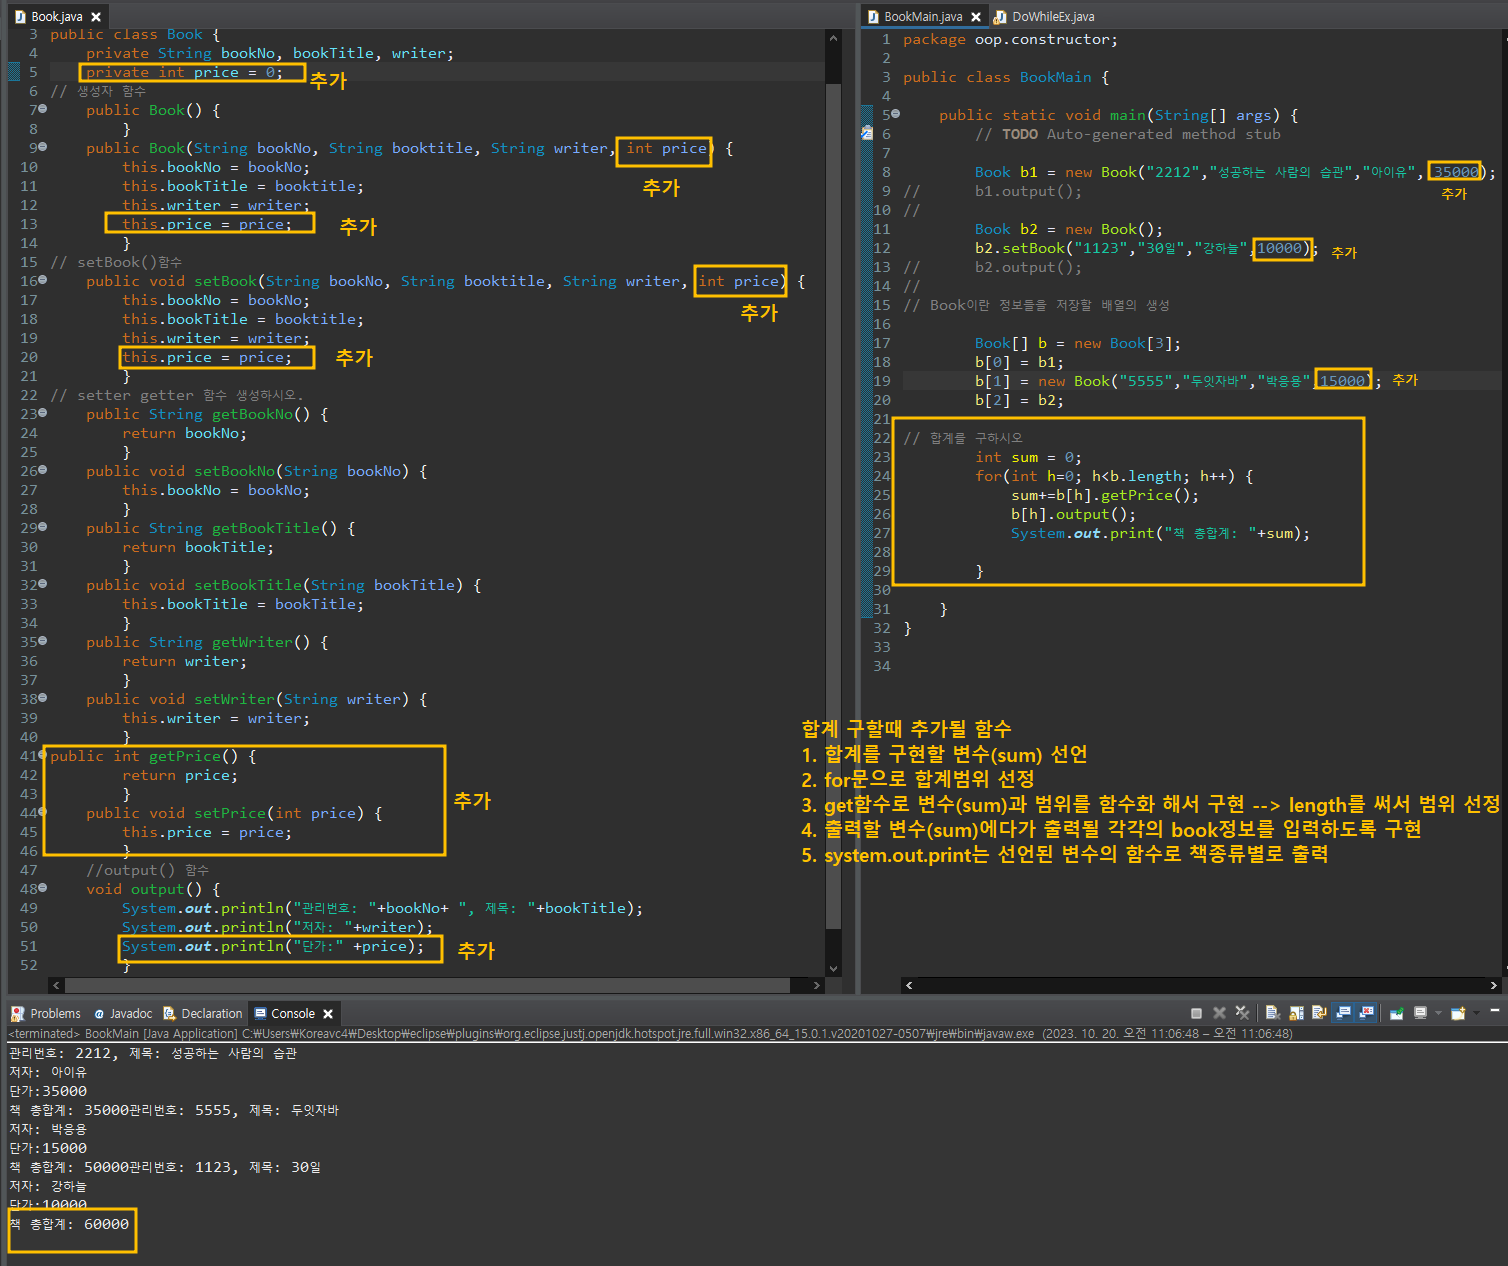1508x1266 pixels.
Task: Click the Problems view icon
Action: pyautogui.click(x=17, y=1013)
